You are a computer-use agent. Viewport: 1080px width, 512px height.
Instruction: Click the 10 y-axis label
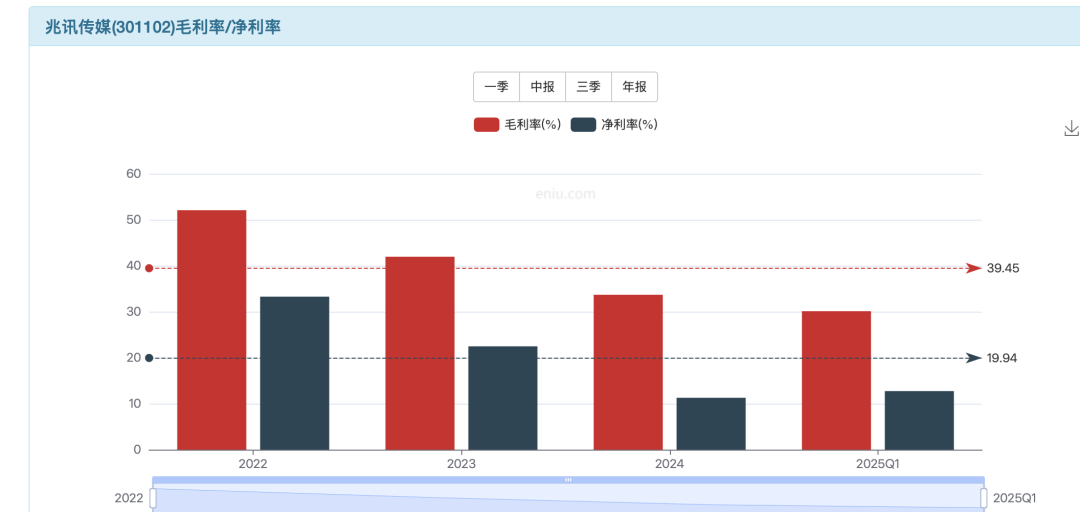134,405
